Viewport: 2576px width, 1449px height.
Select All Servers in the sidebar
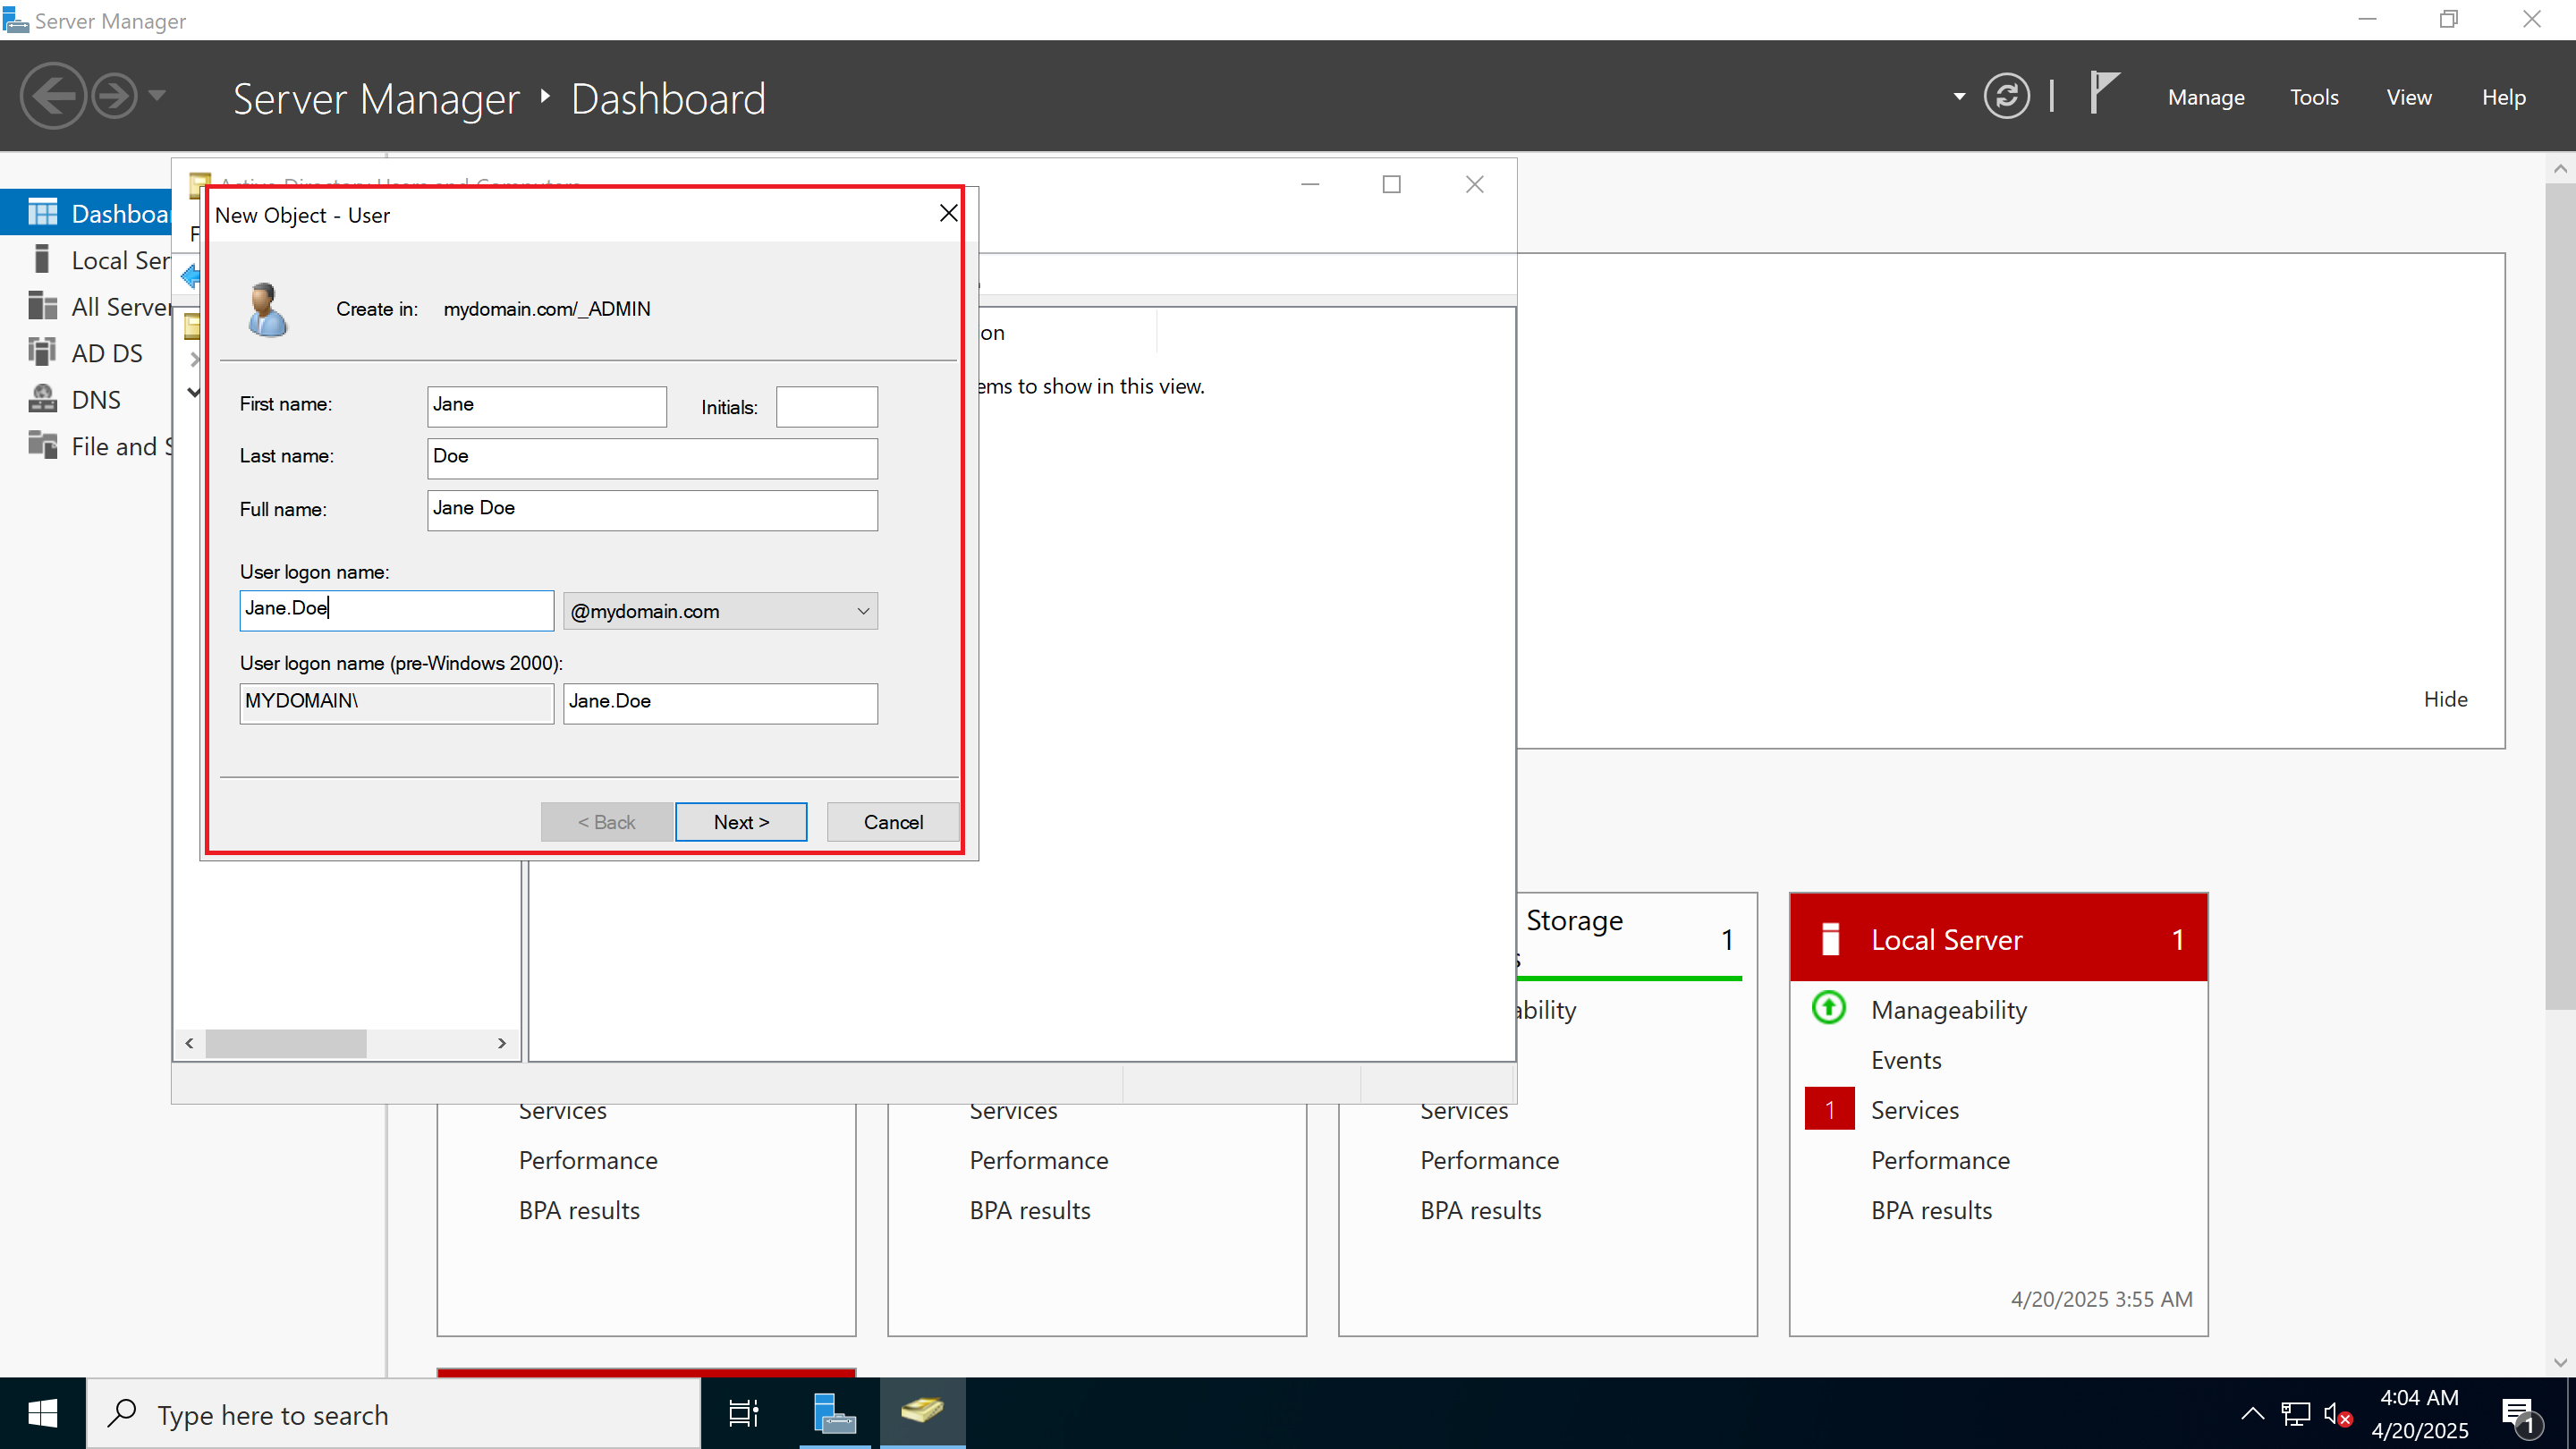[88, 306]
